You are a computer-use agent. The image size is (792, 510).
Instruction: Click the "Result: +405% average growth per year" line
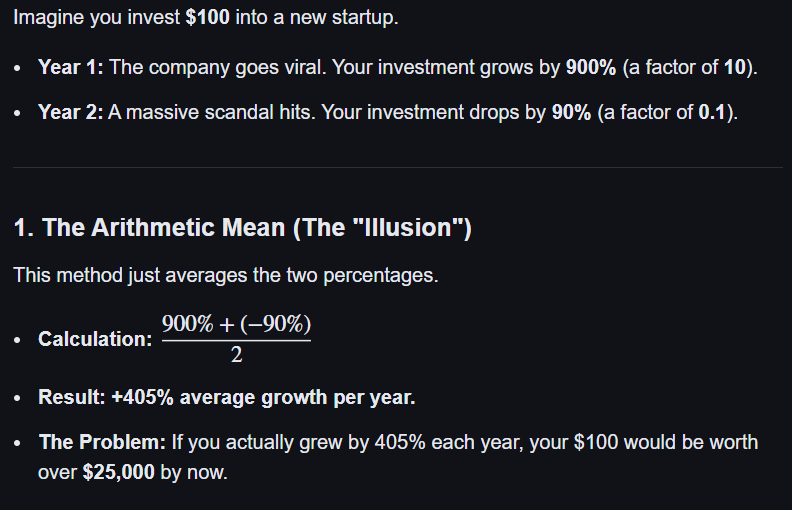coord(227,397)
